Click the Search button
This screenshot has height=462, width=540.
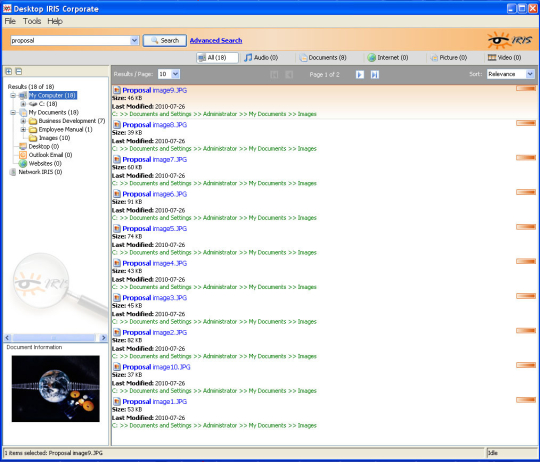[165, 41]
